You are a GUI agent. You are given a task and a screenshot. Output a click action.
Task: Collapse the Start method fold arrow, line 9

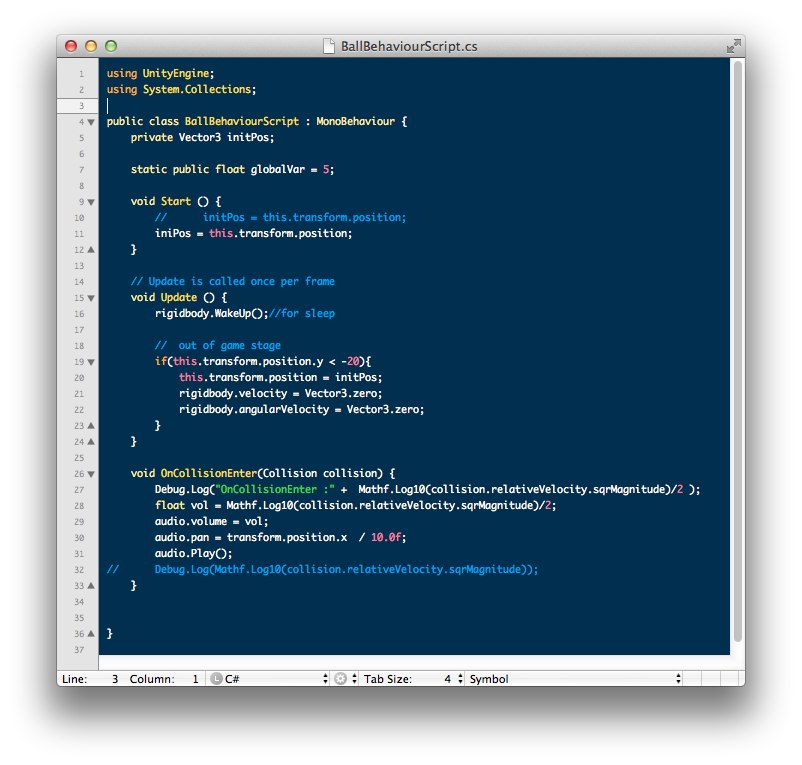[x=91, y=202]
